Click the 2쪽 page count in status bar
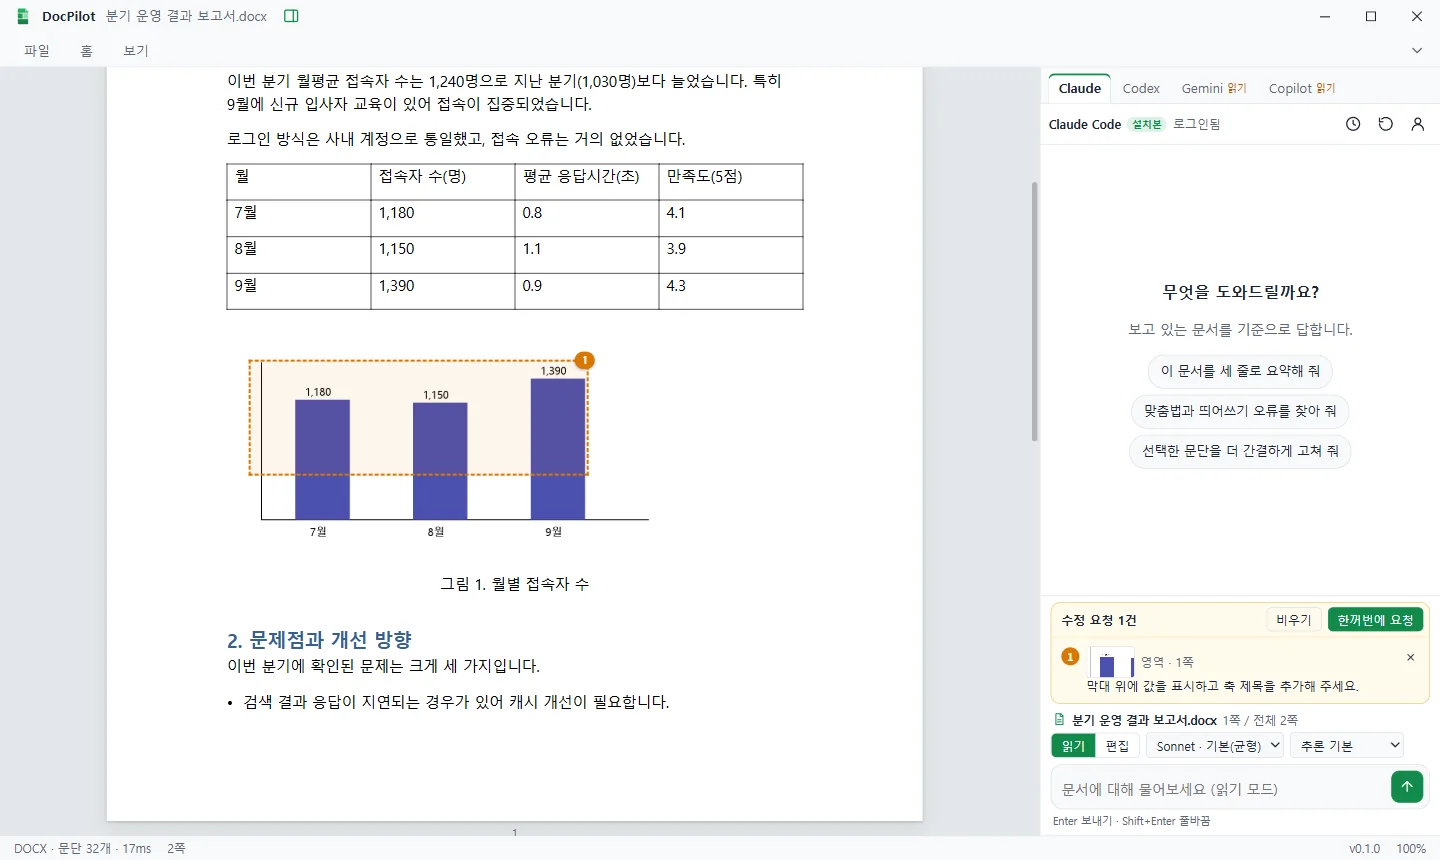 tap(176, 849)
